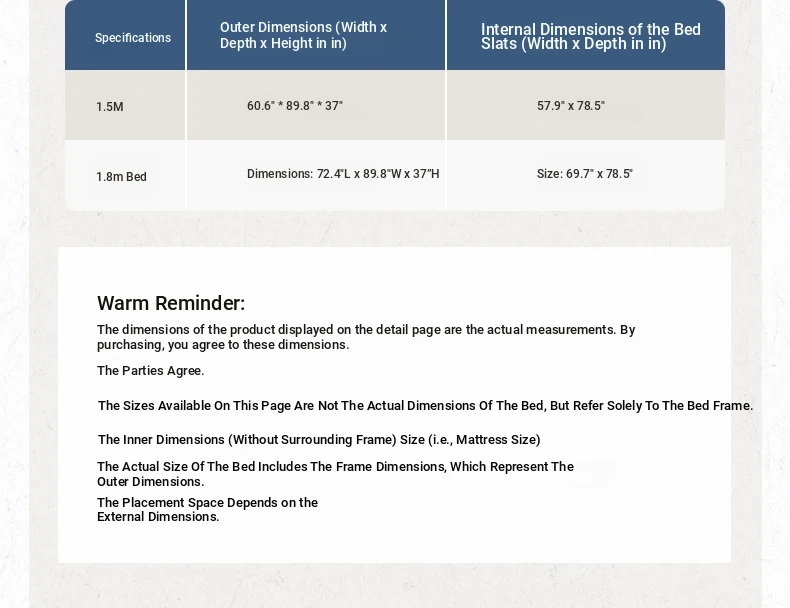Image resolution: width=790 pixels, height=608 pixels.
Task: Click the 60.6" * 89.8" * 37" outer dimensions value
Action: (x=295, y=106)
